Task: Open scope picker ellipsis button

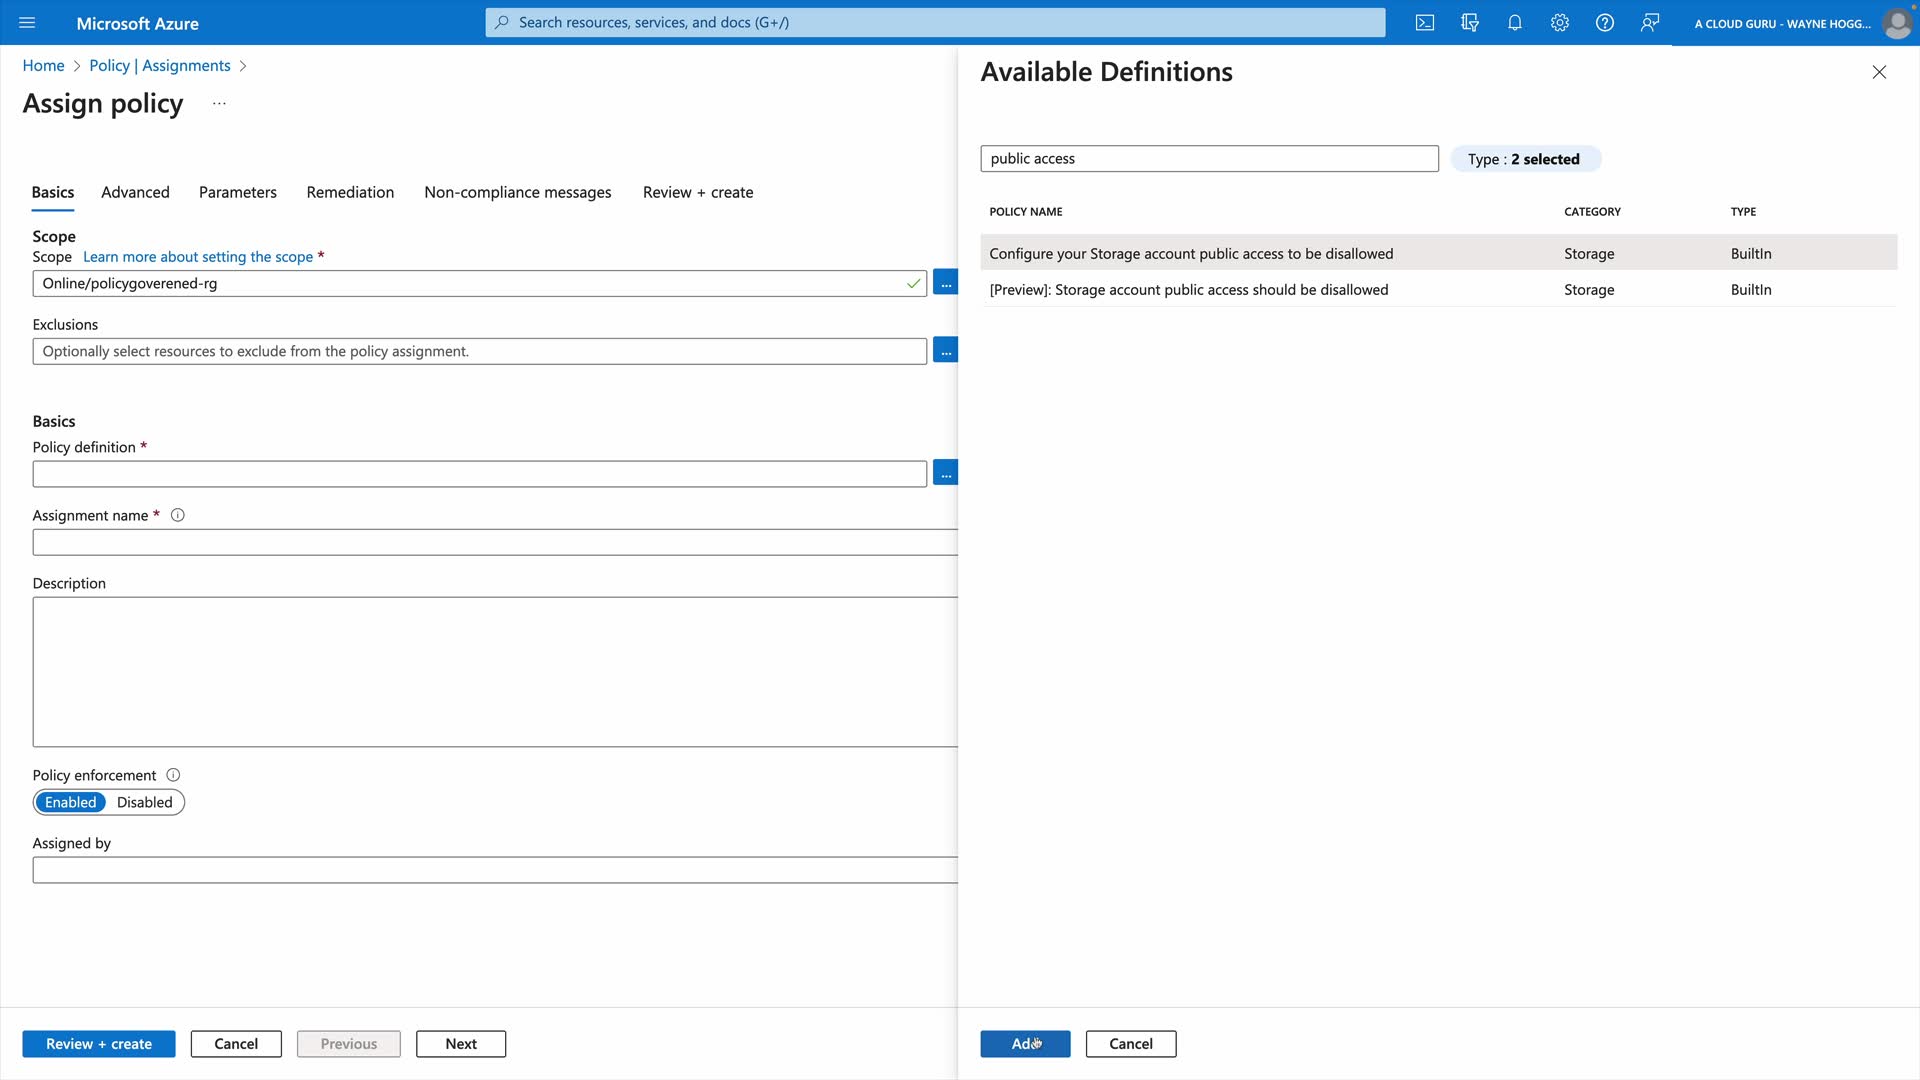Action: (x=945, y=283)
